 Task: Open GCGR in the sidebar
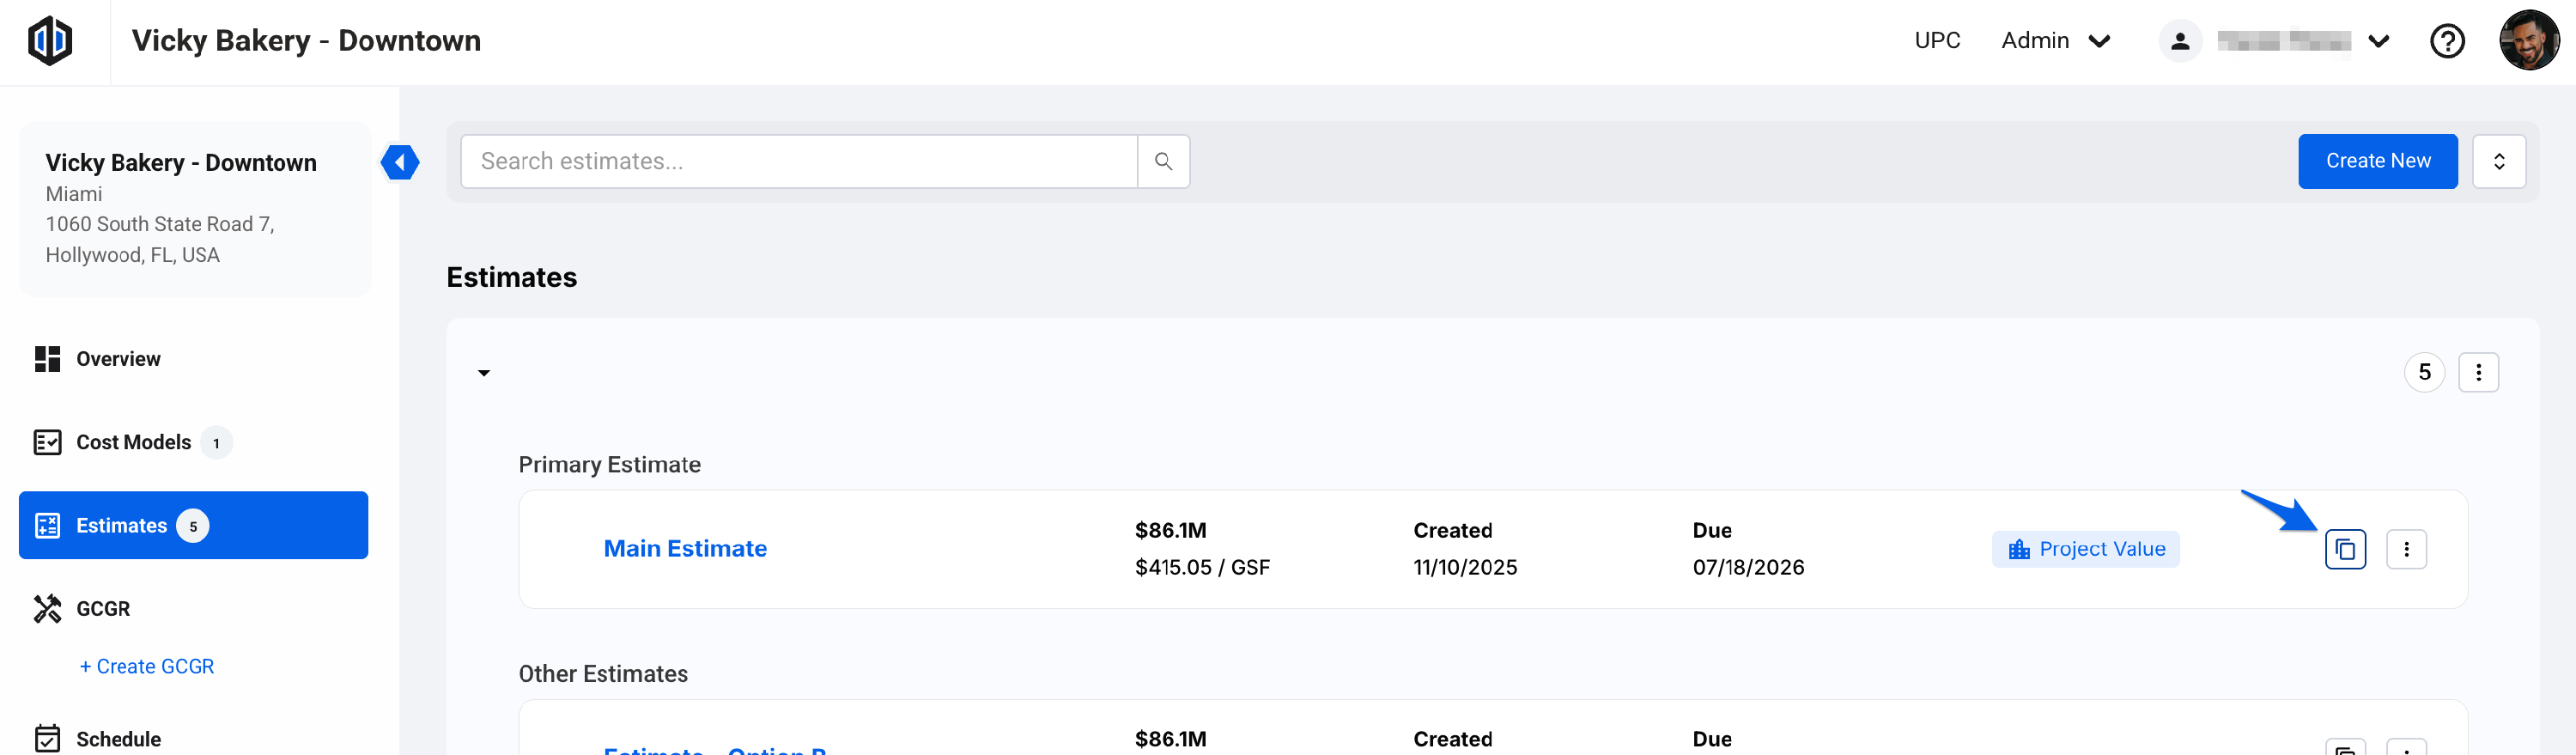point(103,609)
